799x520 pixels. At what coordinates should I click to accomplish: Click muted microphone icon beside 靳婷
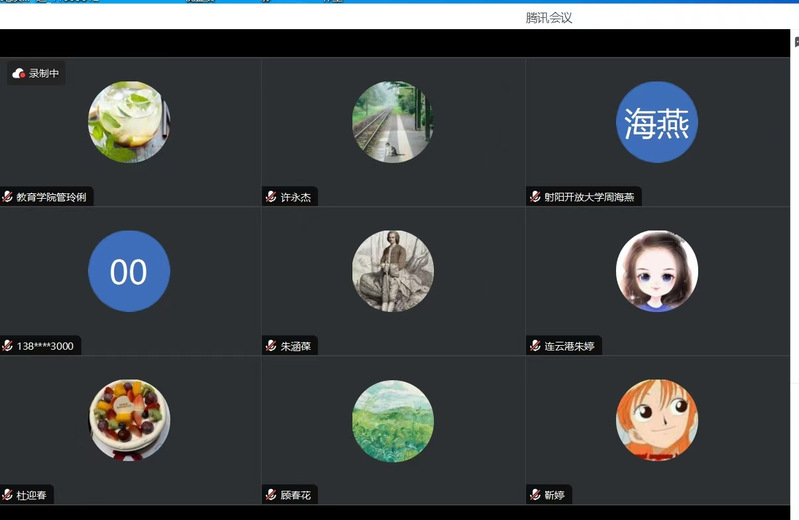535,495
